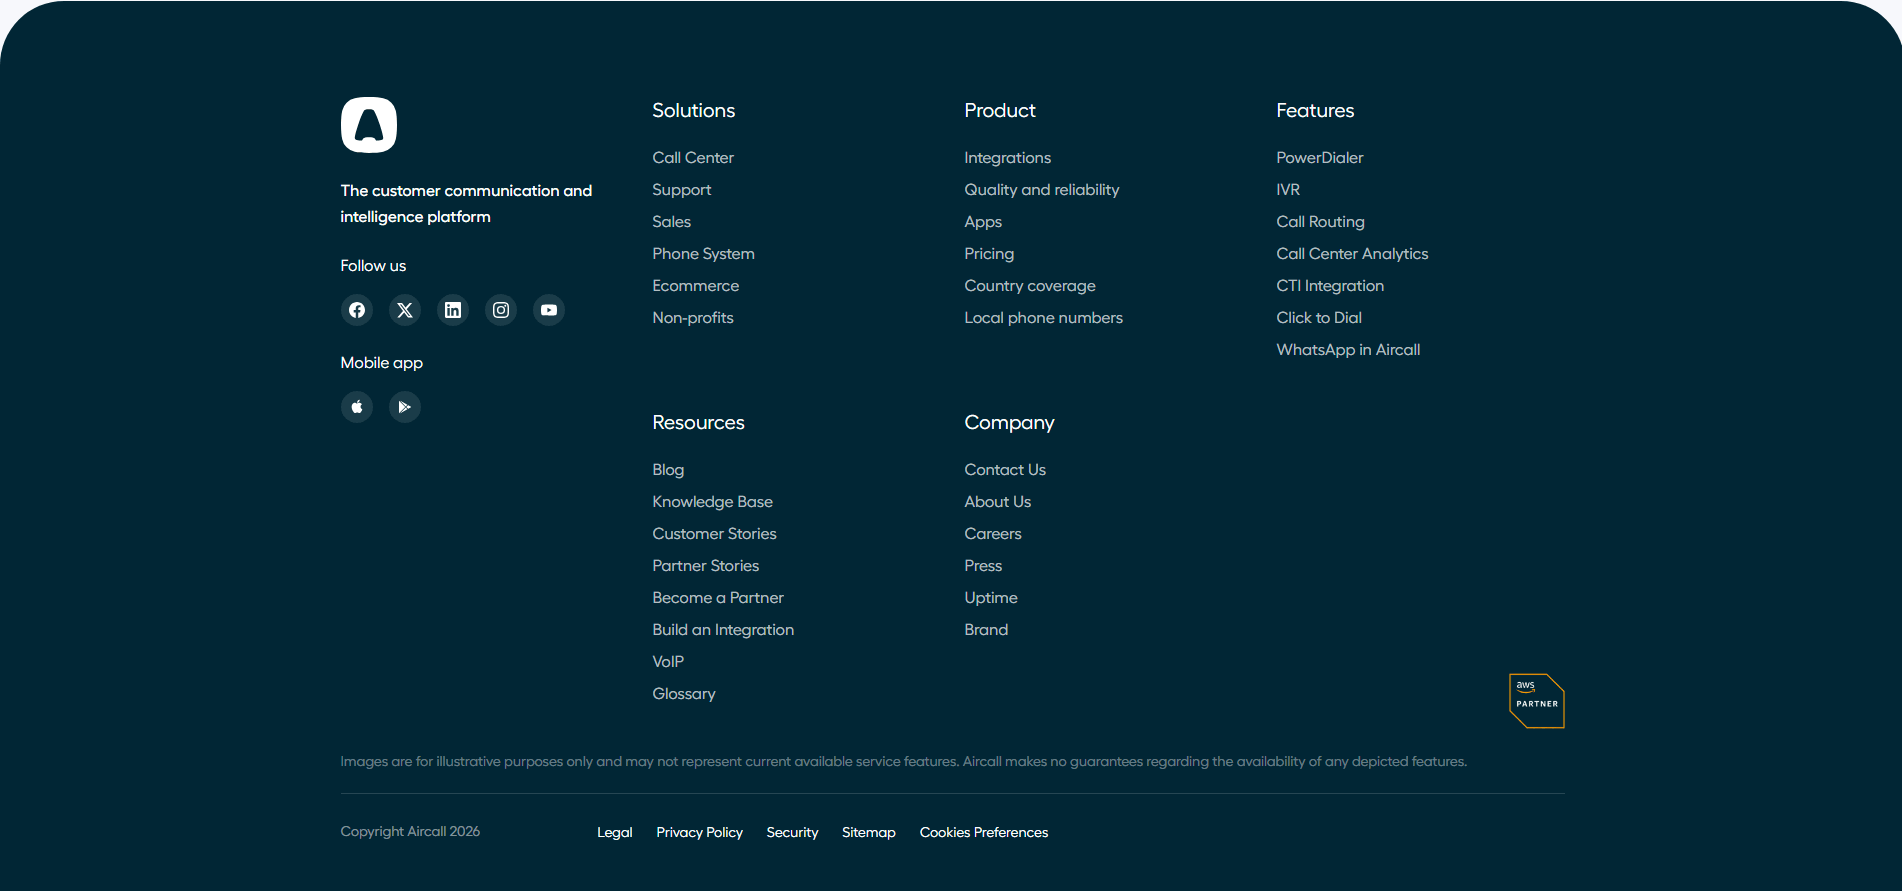Check the Uptime status link

[991, 598]
